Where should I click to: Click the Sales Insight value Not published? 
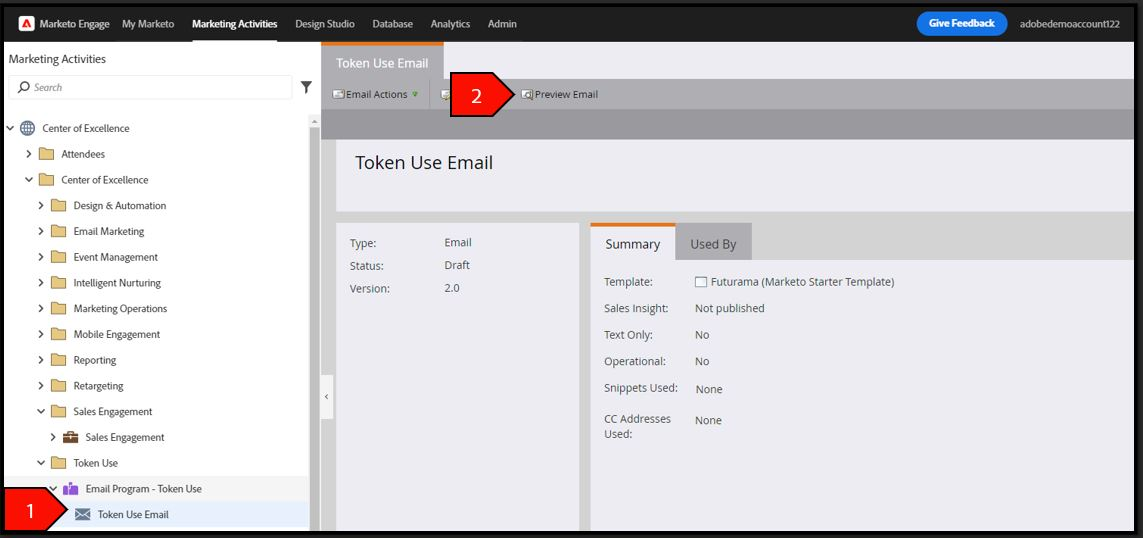(730, 308)
